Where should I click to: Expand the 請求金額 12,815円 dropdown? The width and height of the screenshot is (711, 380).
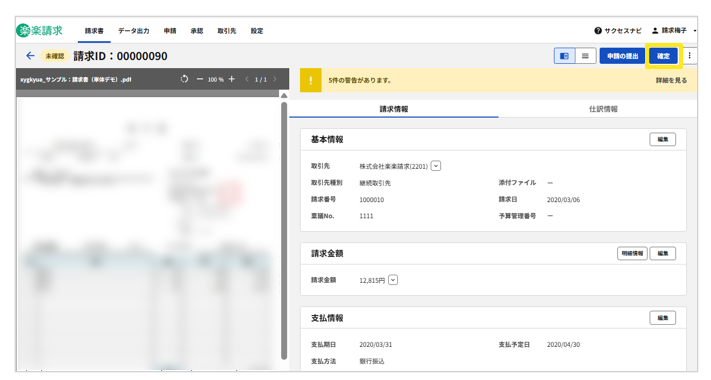393,280
